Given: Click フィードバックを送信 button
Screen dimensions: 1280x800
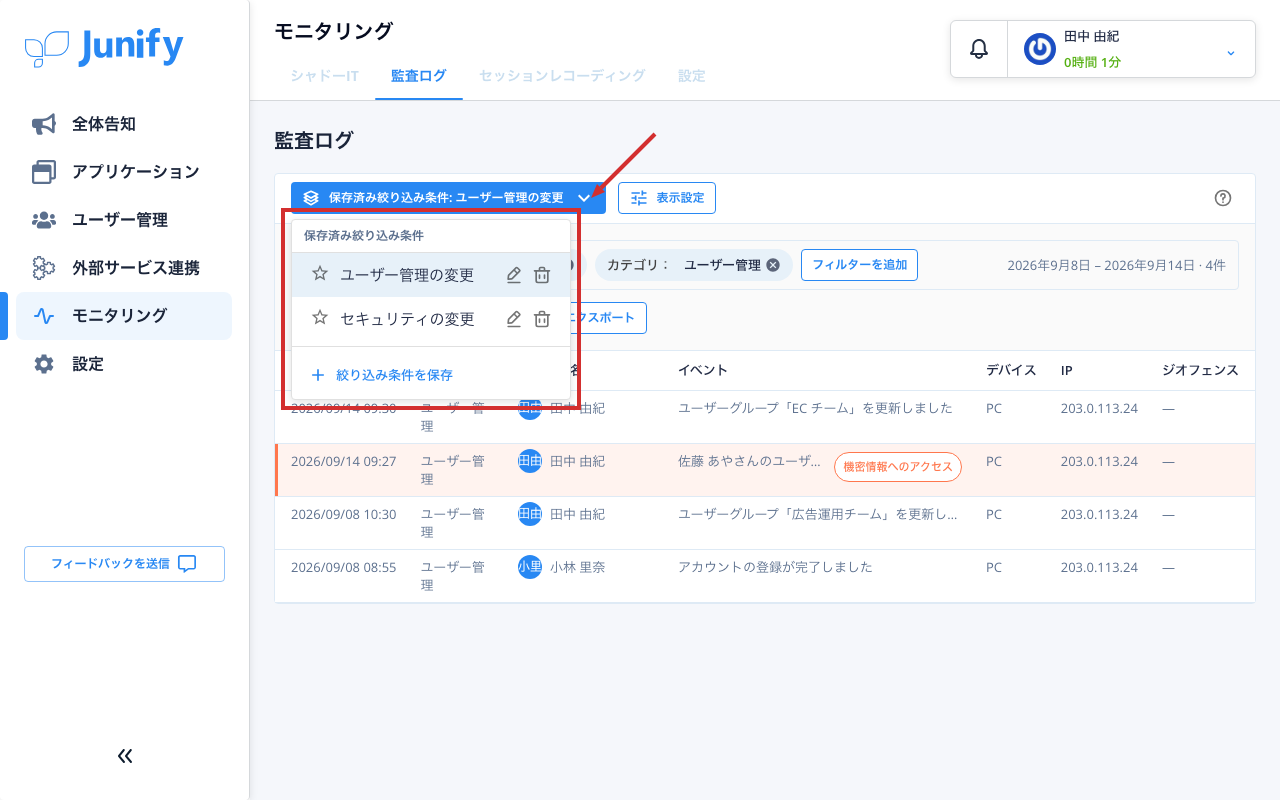Looking at the screenshot, I should (124, 564).
